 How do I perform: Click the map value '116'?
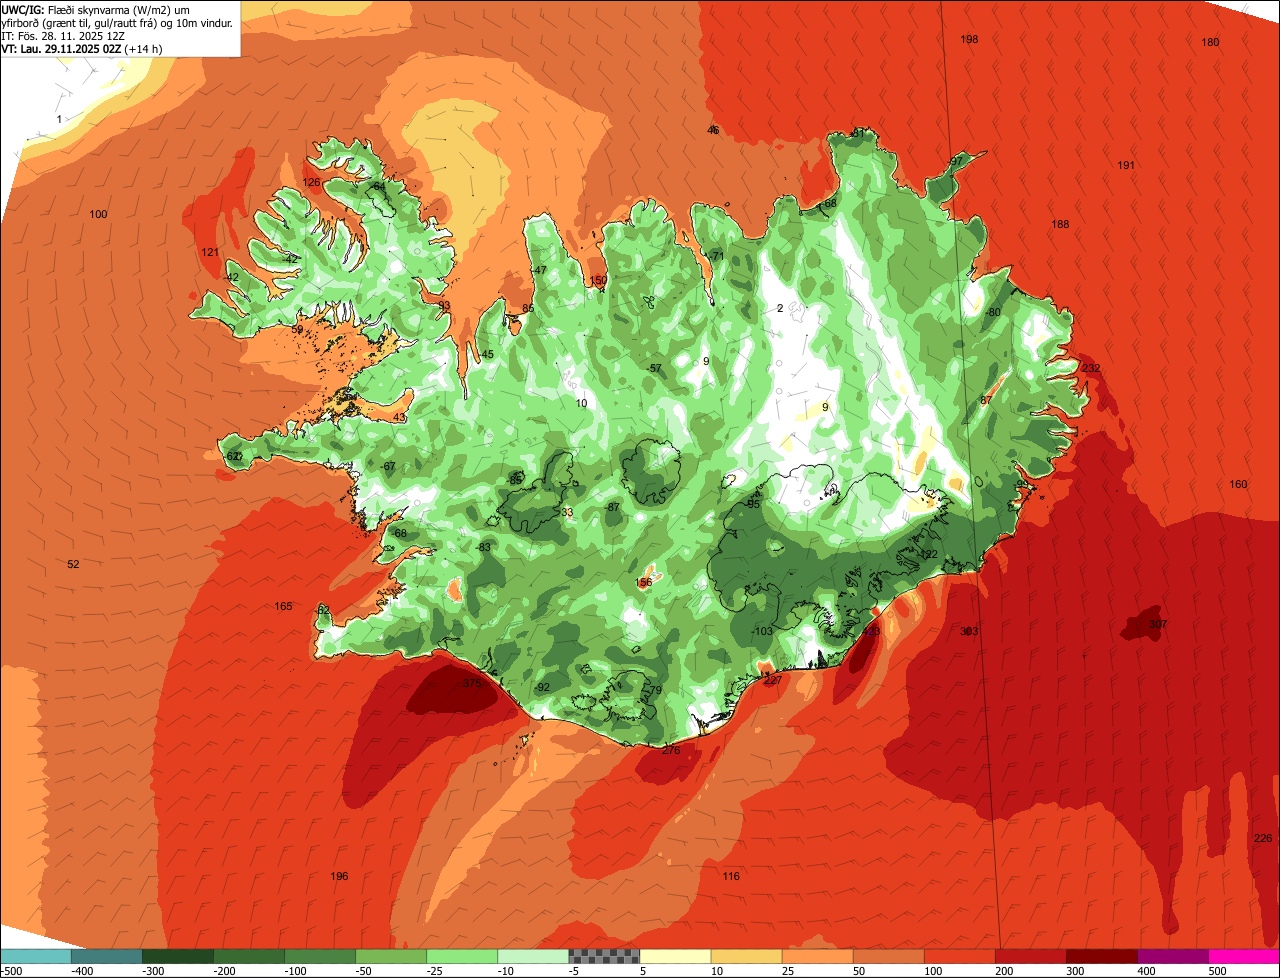coord(731,876)
